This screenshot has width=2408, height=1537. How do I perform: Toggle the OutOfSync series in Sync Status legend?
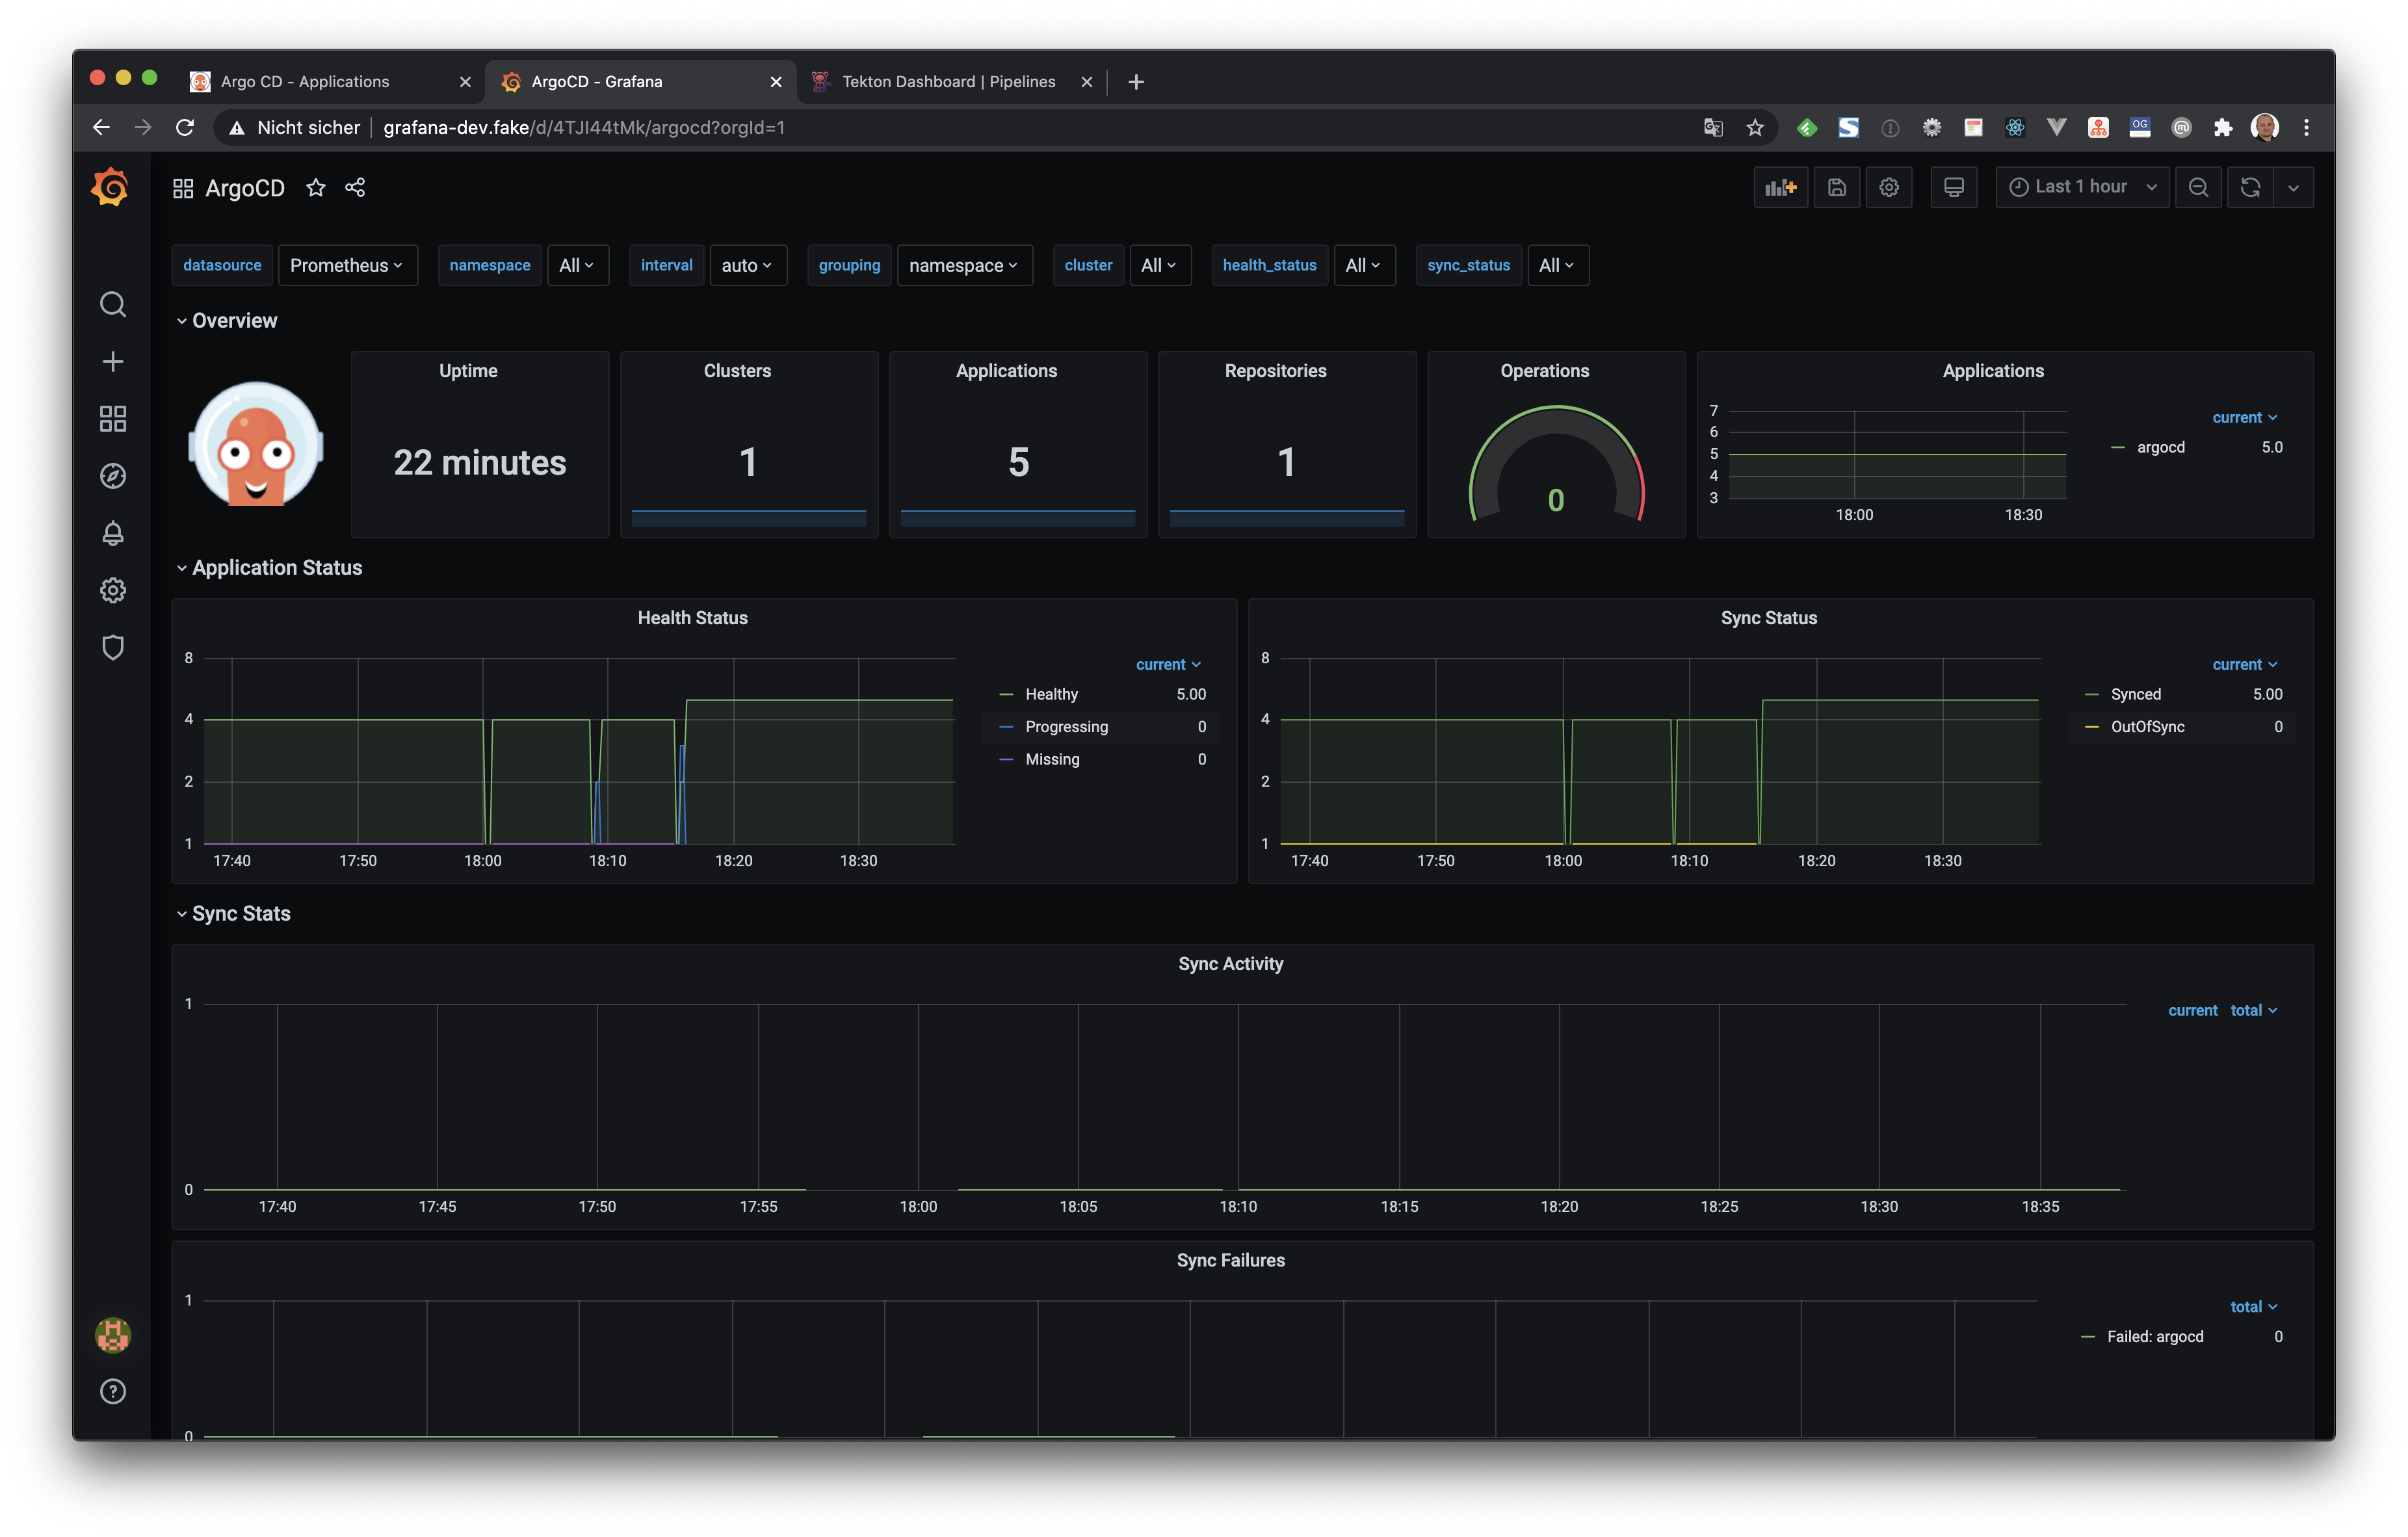[2147, 727]
